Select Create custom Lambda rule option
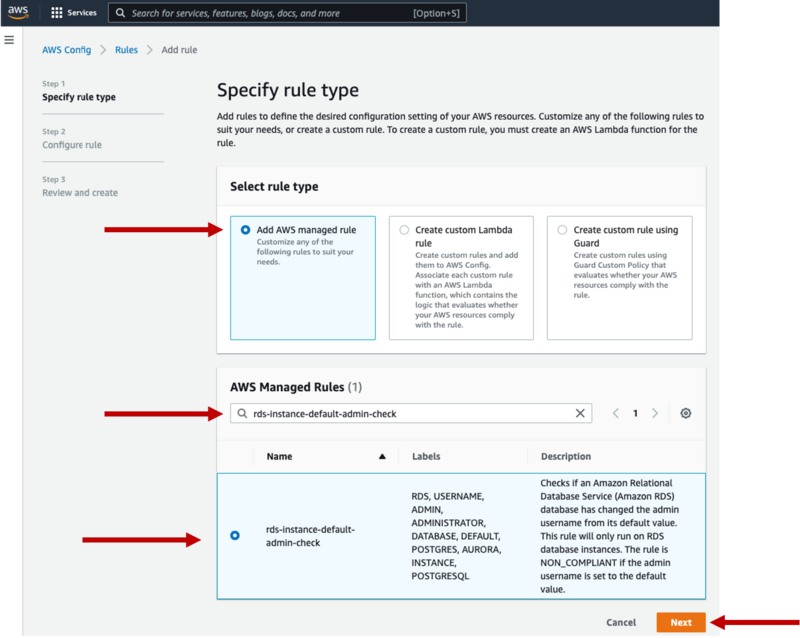Screen dimensions: 800x638 click(x=404, y=230)
